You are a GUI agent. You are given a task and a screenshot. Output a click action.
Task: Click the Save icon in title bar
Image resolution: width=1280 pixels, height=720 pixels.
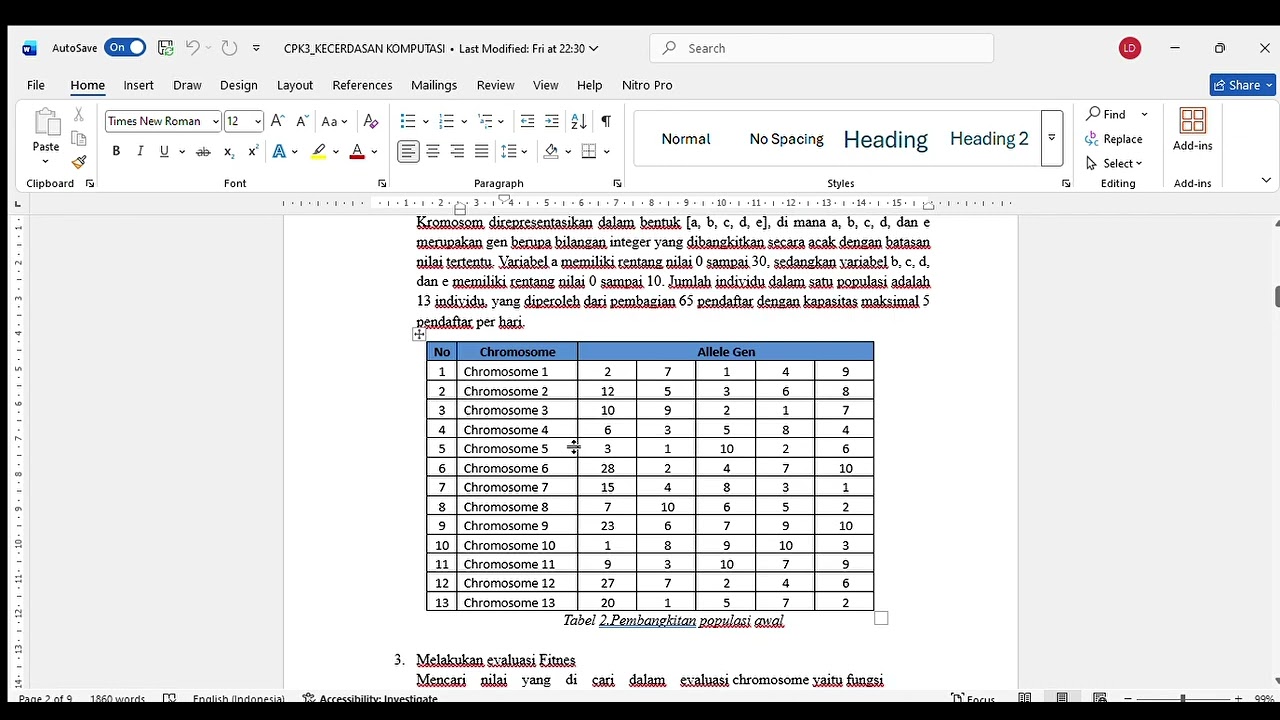point(166,48)
